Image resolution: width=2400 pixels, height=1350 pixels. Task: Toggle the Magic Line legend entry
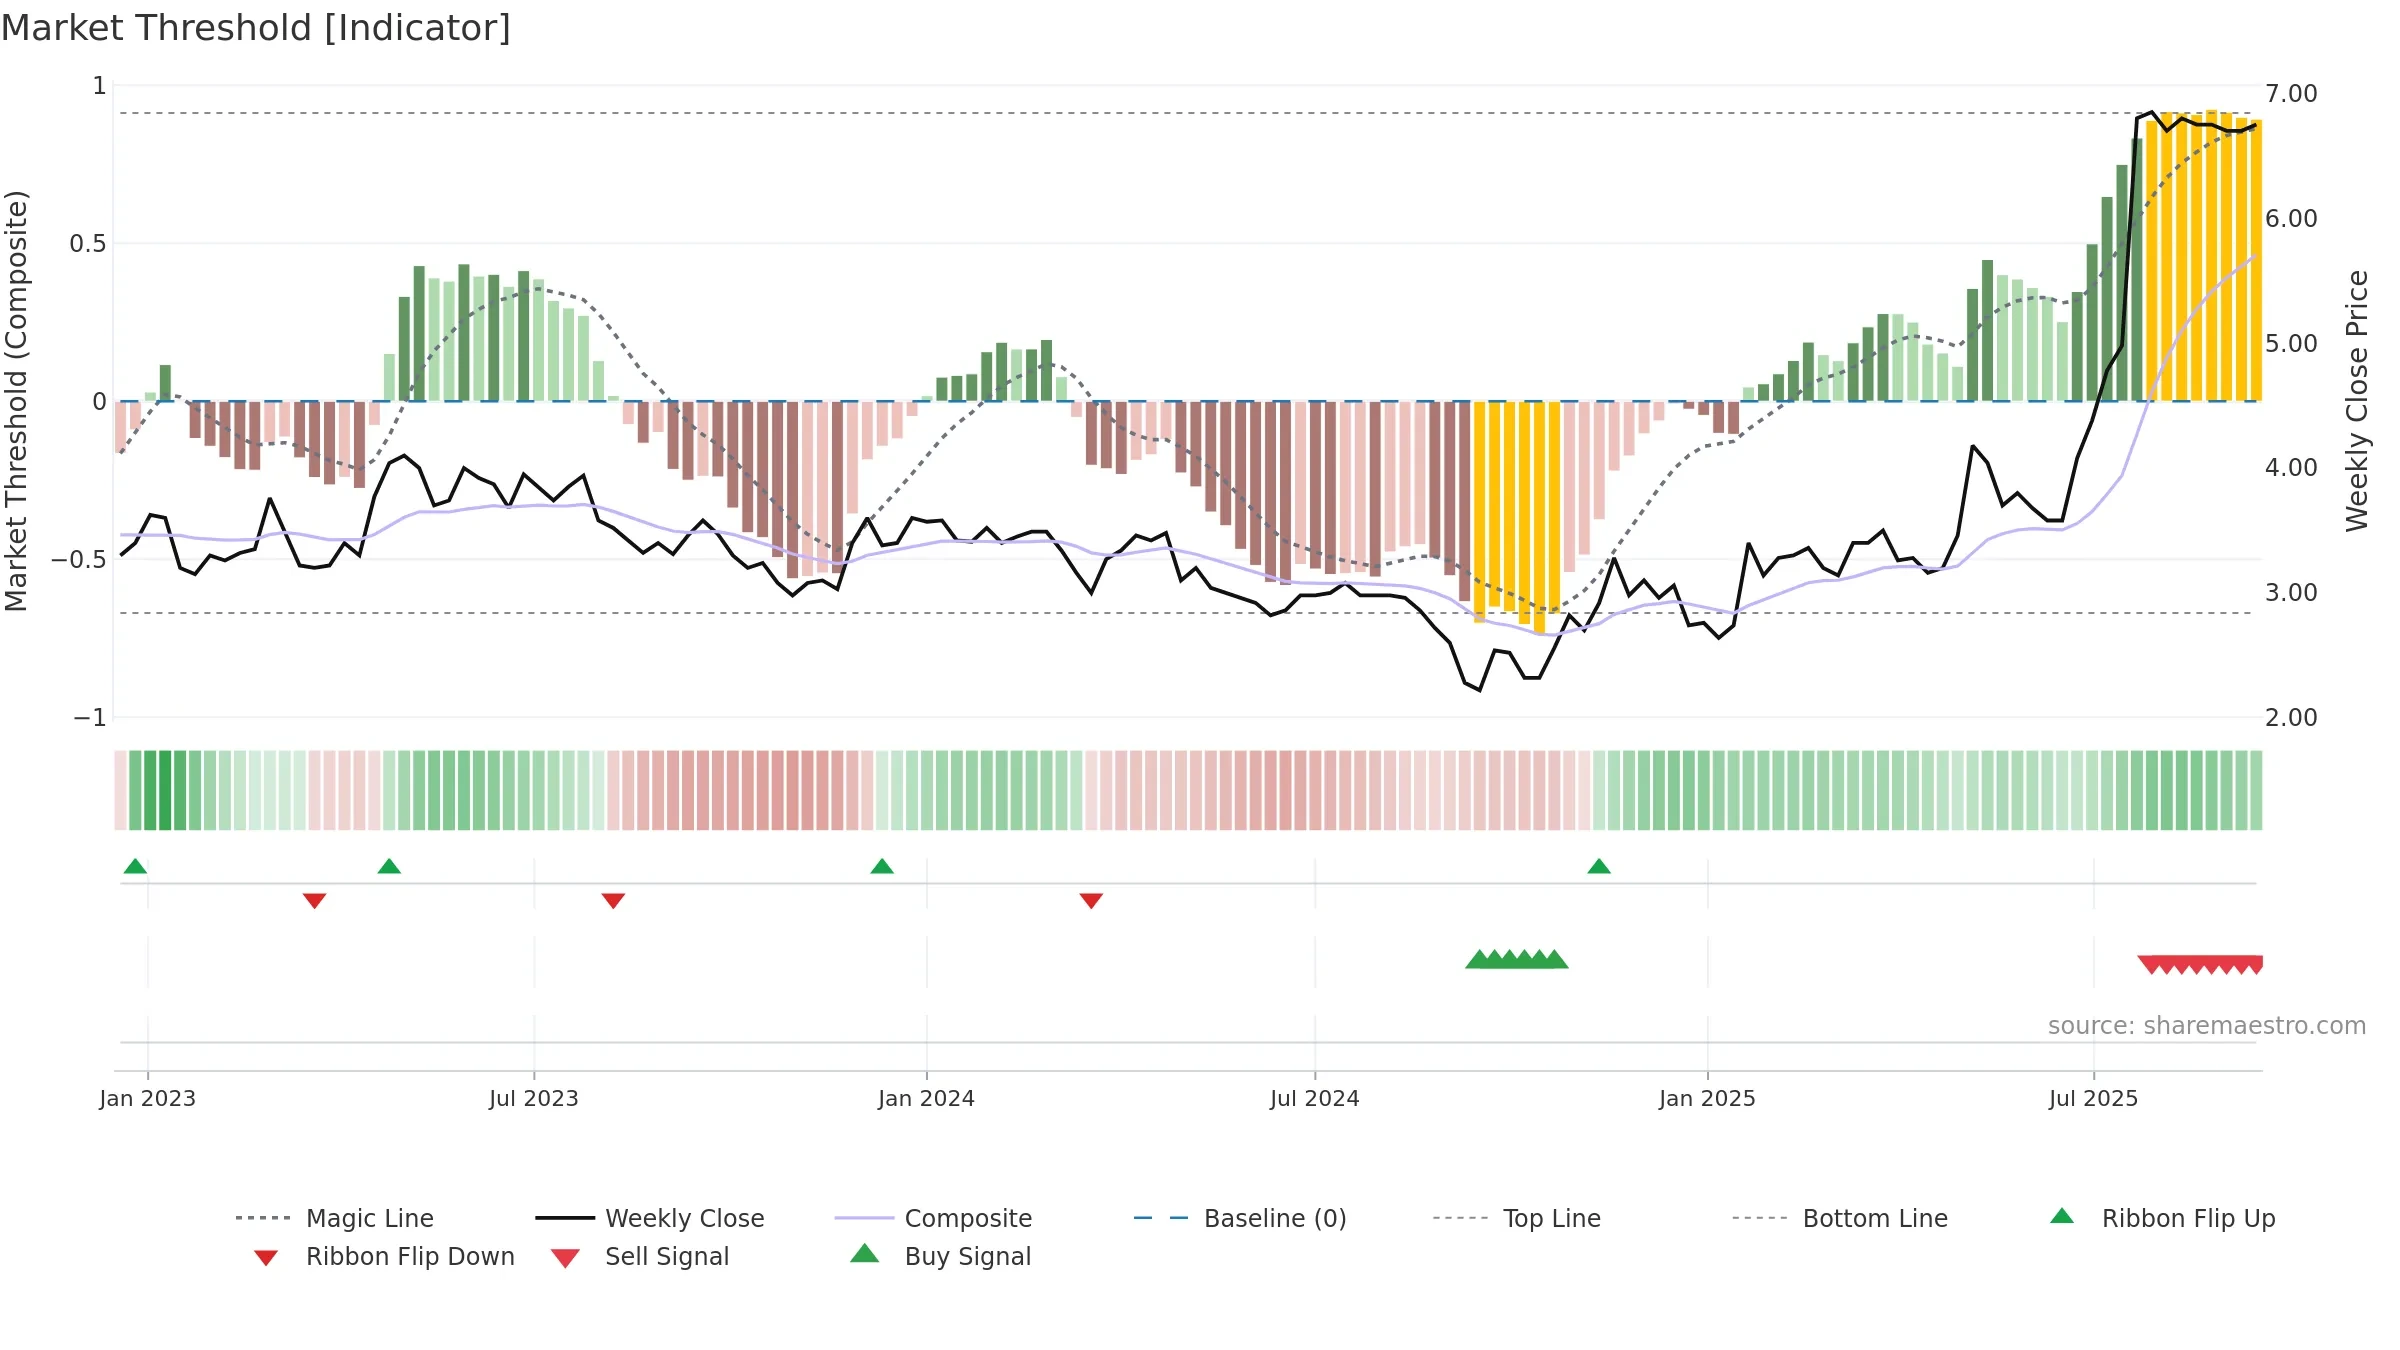(334, 1218)
